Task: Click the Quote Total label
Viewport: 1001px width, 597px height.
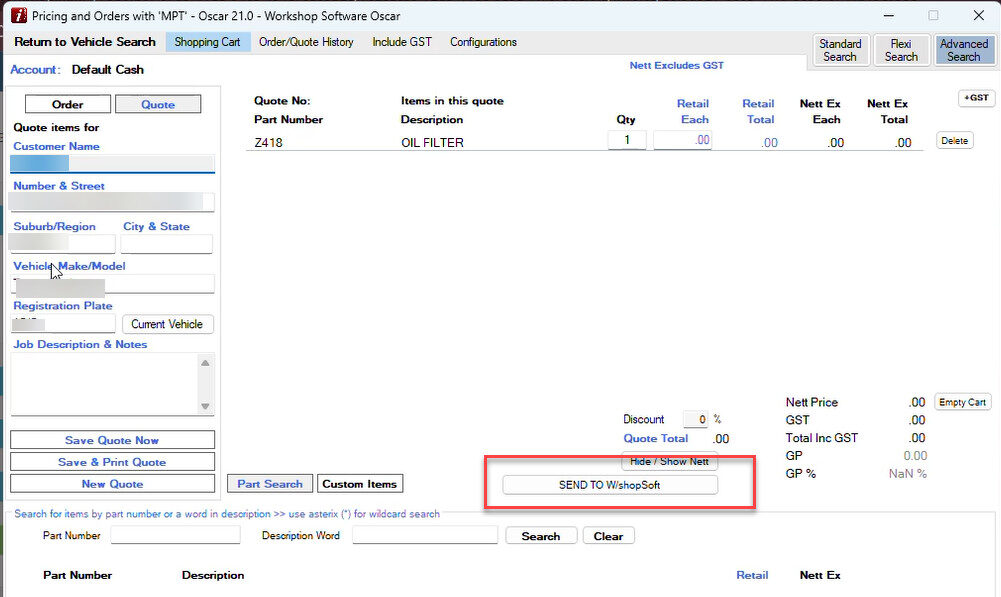Action: coord(656,438)
